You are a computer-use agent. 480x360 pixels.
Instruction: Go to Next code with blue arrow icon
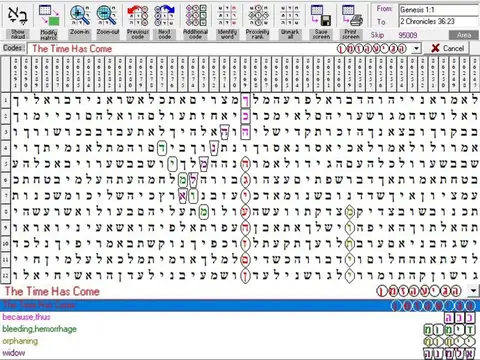pyautogui.click(x=165, y=16)
